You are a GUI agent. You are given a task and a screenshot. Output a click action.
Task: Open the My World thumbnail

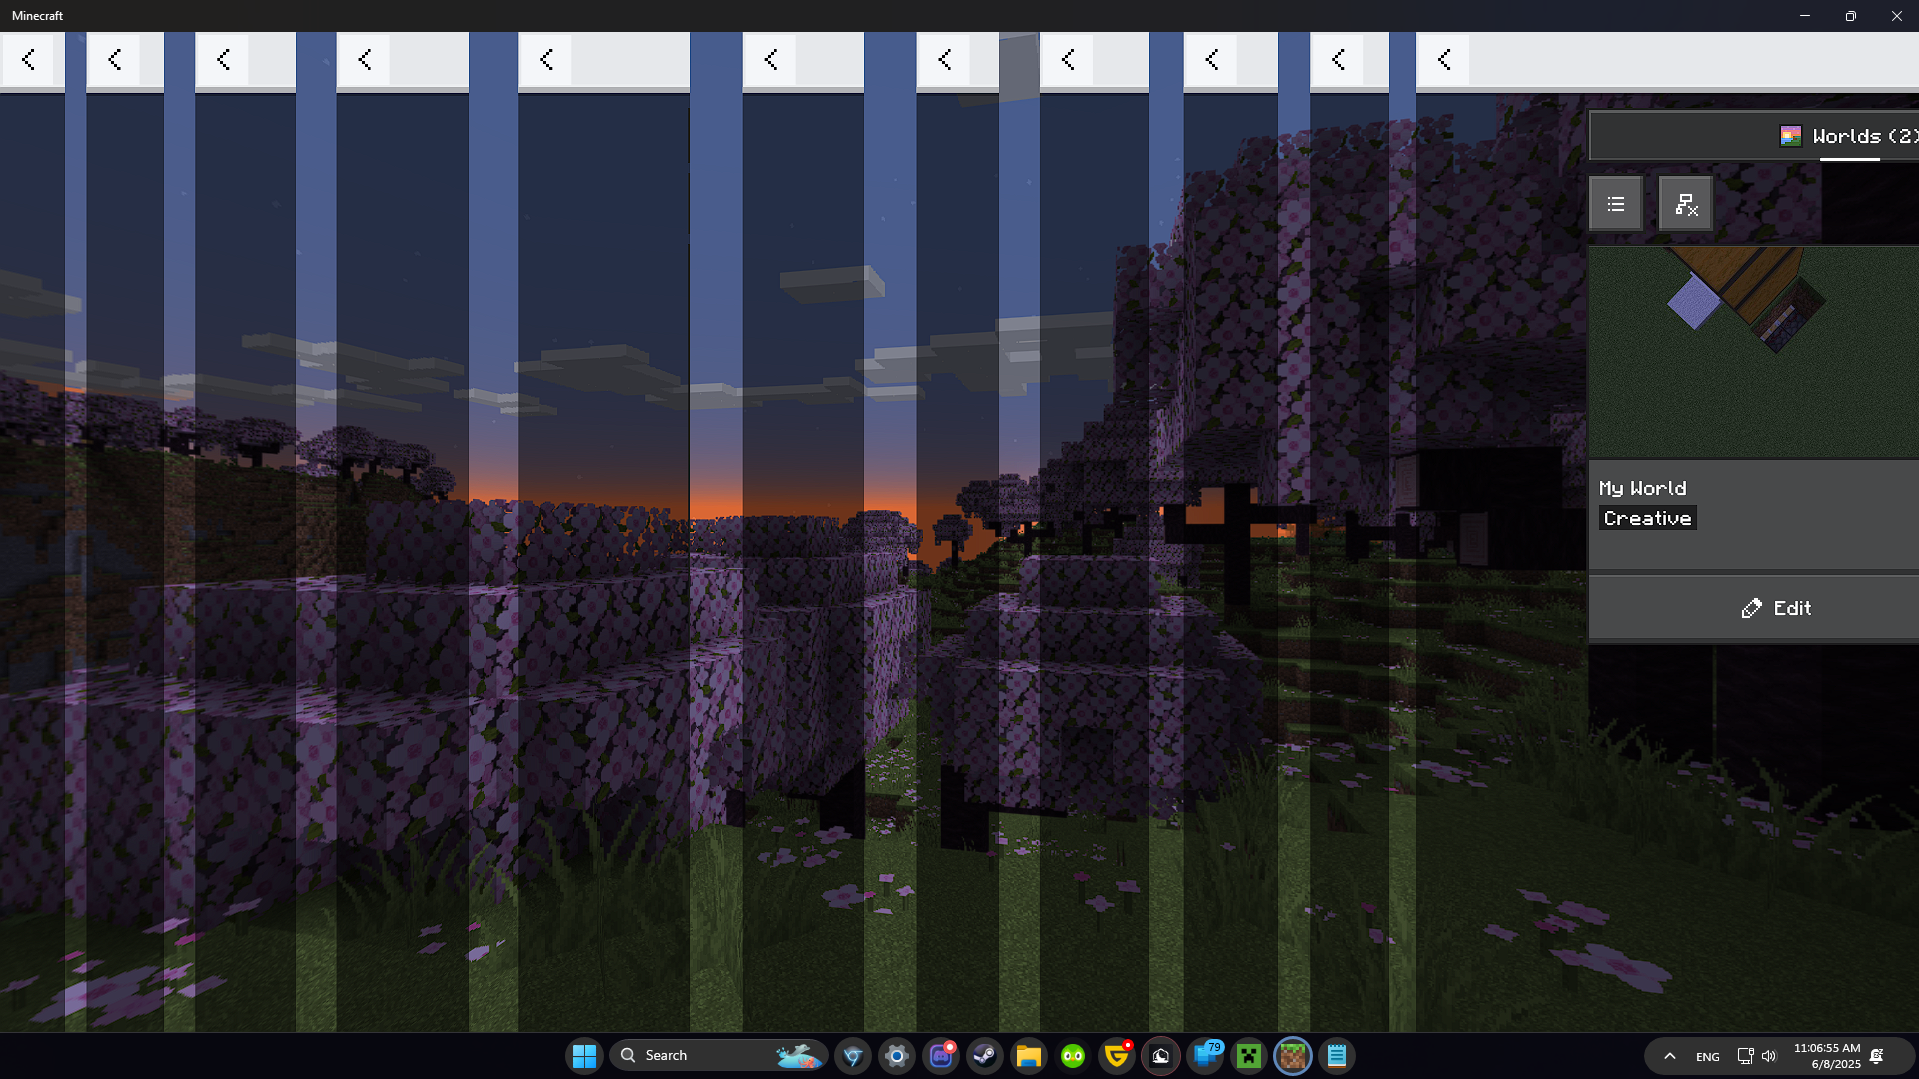coord(1754,352)
